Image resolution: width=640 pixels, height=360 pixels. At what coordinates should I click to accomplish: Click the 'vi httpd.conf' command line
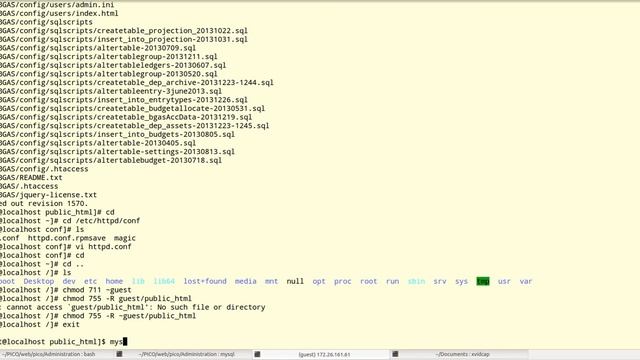pos(66,247)
